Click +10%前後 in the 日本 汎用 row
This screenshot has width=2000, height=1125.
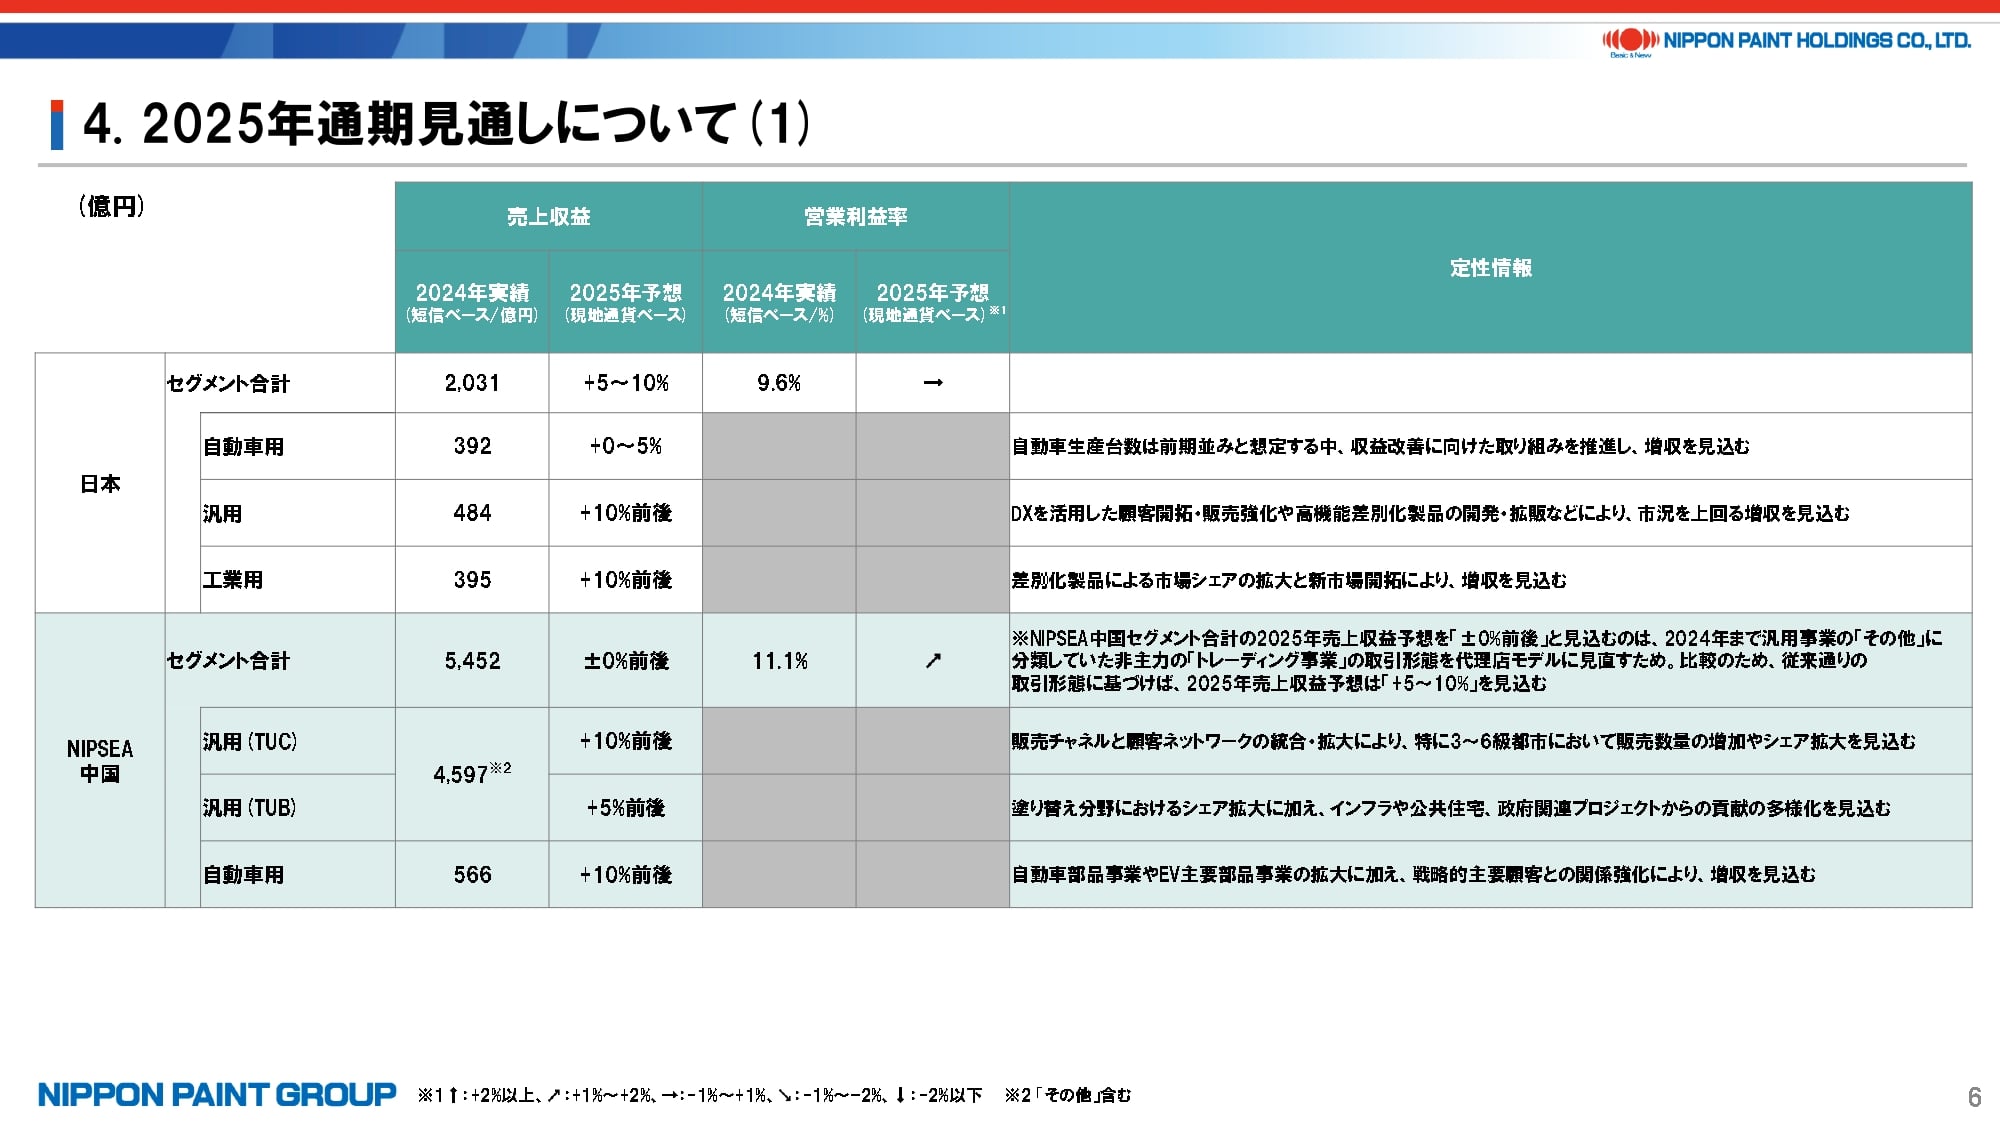[626, 513]
